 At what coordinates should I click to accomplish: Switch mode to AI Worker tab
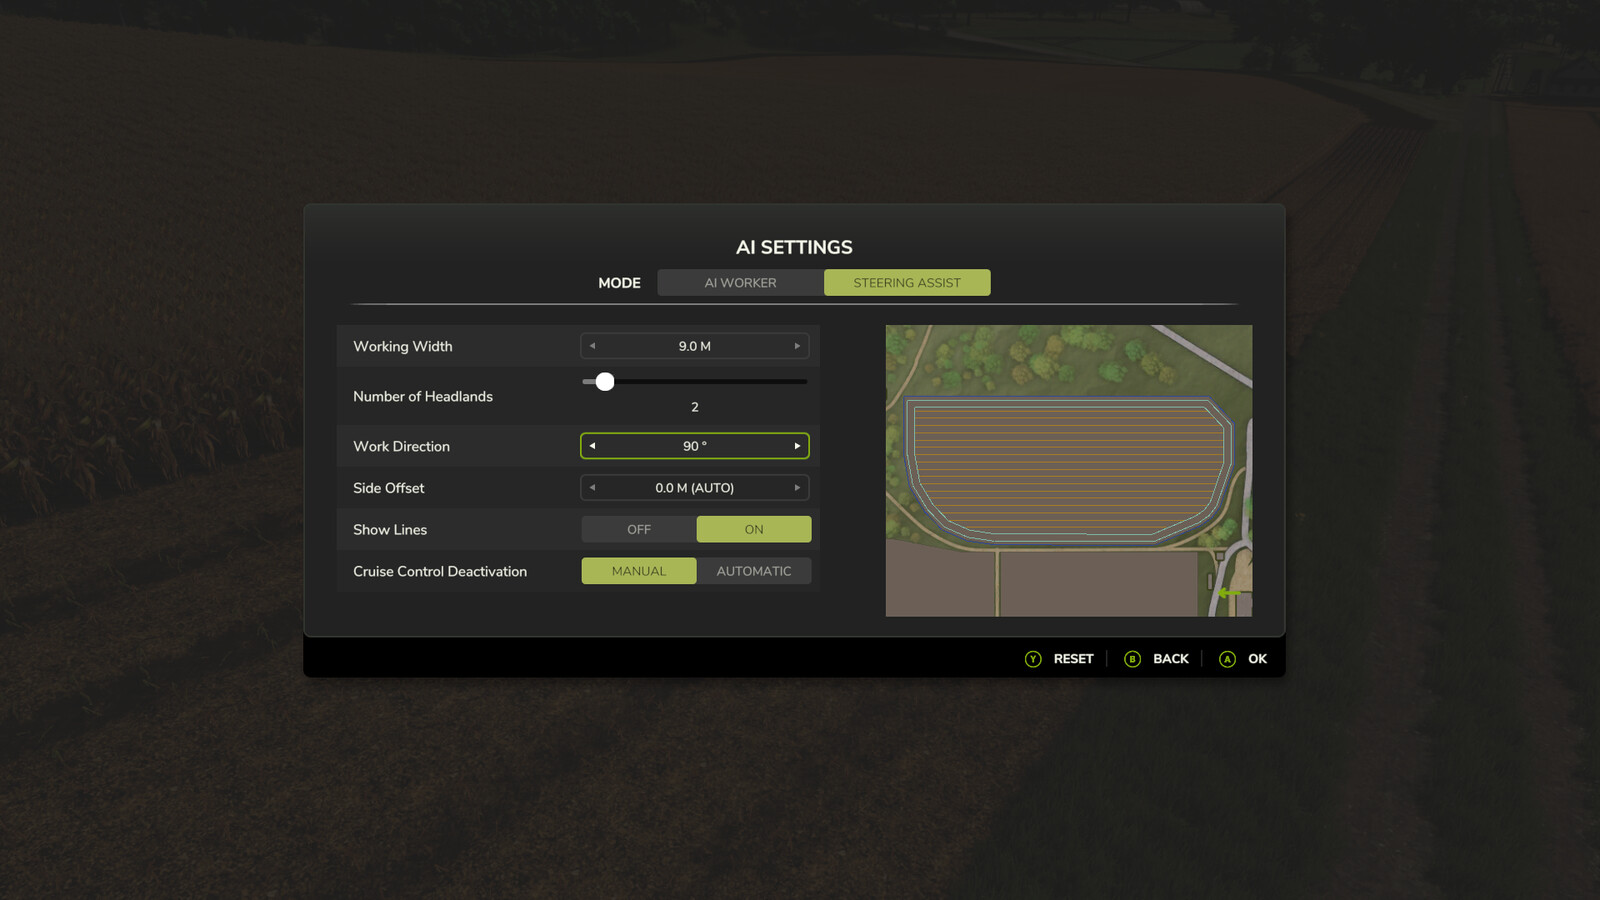tap(740, 283)
